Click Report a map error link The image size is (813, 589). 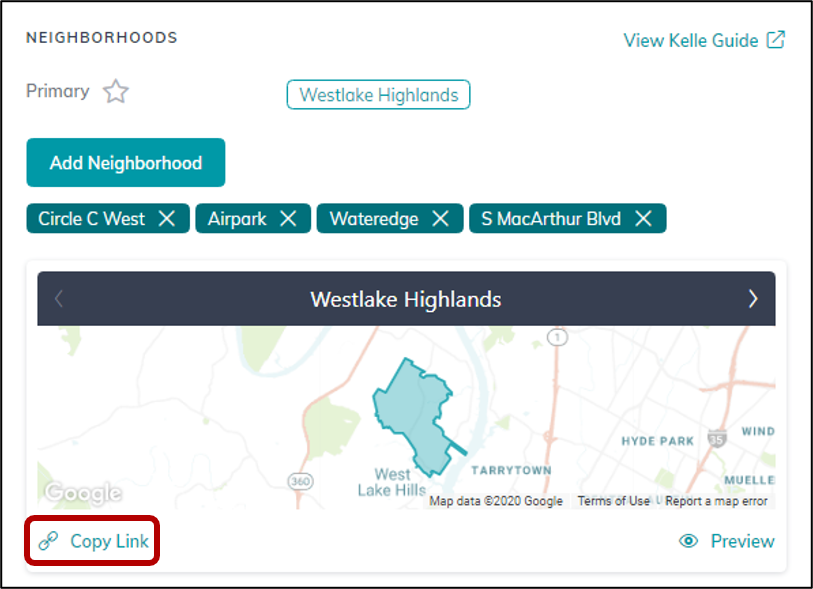coord(716,501)
